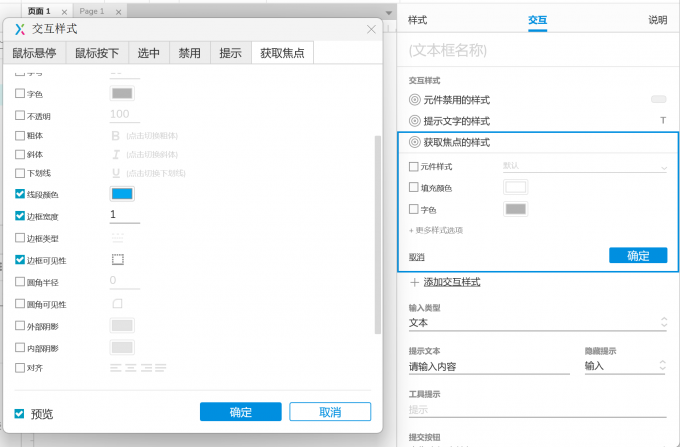Switch to 禁用 tab
This screenshot has width=680, height=447.
pyautogui.click(x=190, y=53)
